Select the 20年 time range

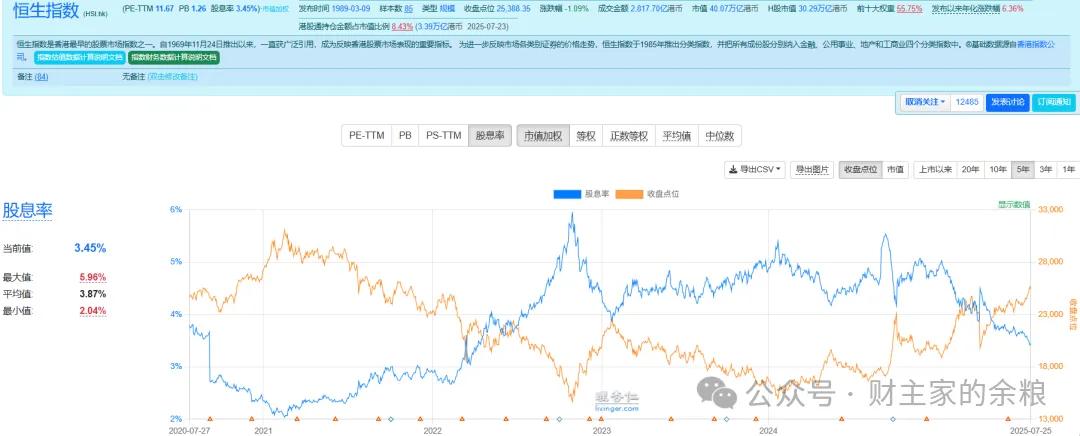[x=970, y=169]
